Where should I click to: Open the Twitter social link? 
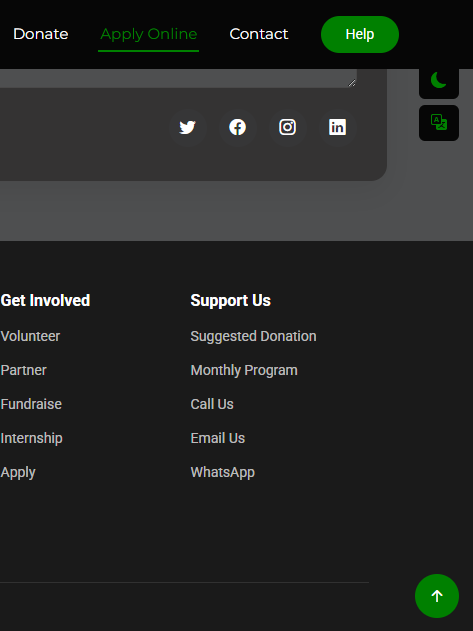[188, 128]
